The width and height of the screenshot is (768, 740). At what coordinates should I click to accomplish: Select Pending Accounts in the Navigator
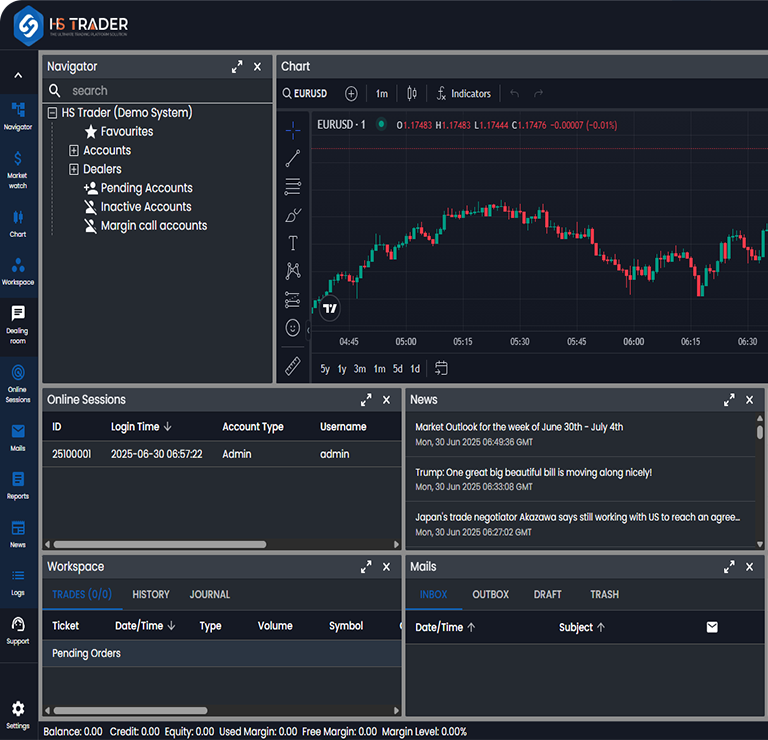click(138, 188)
